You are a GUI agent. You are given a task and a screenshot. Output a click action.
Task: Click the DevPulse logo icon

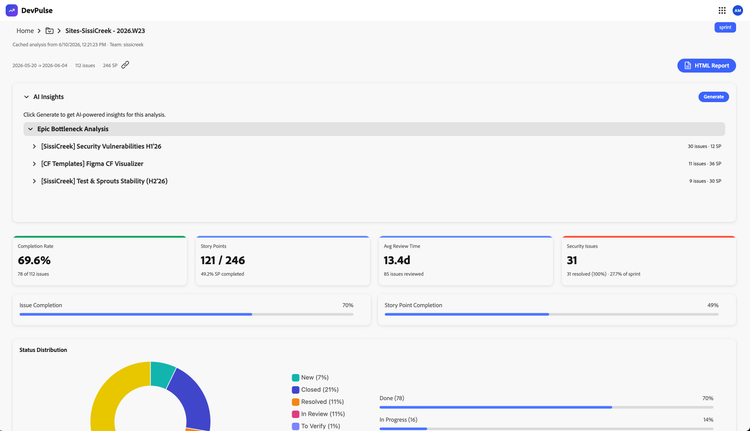(x=11, y=10)
